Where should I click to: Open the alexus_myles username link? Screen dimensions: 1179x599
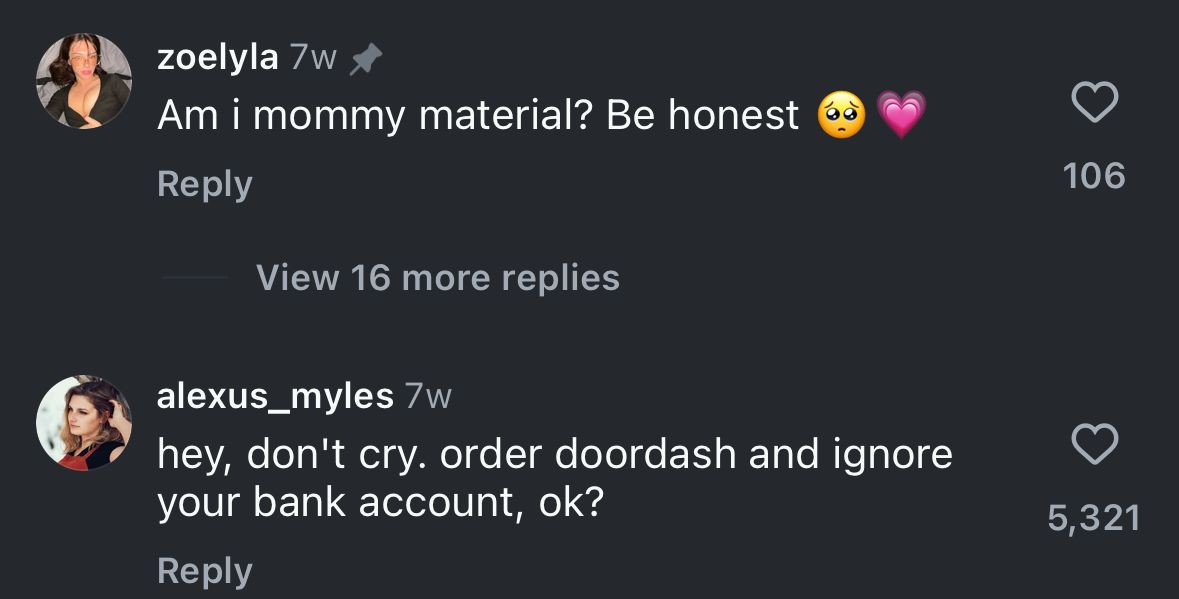pyautogui.click(x=275, y=397)
